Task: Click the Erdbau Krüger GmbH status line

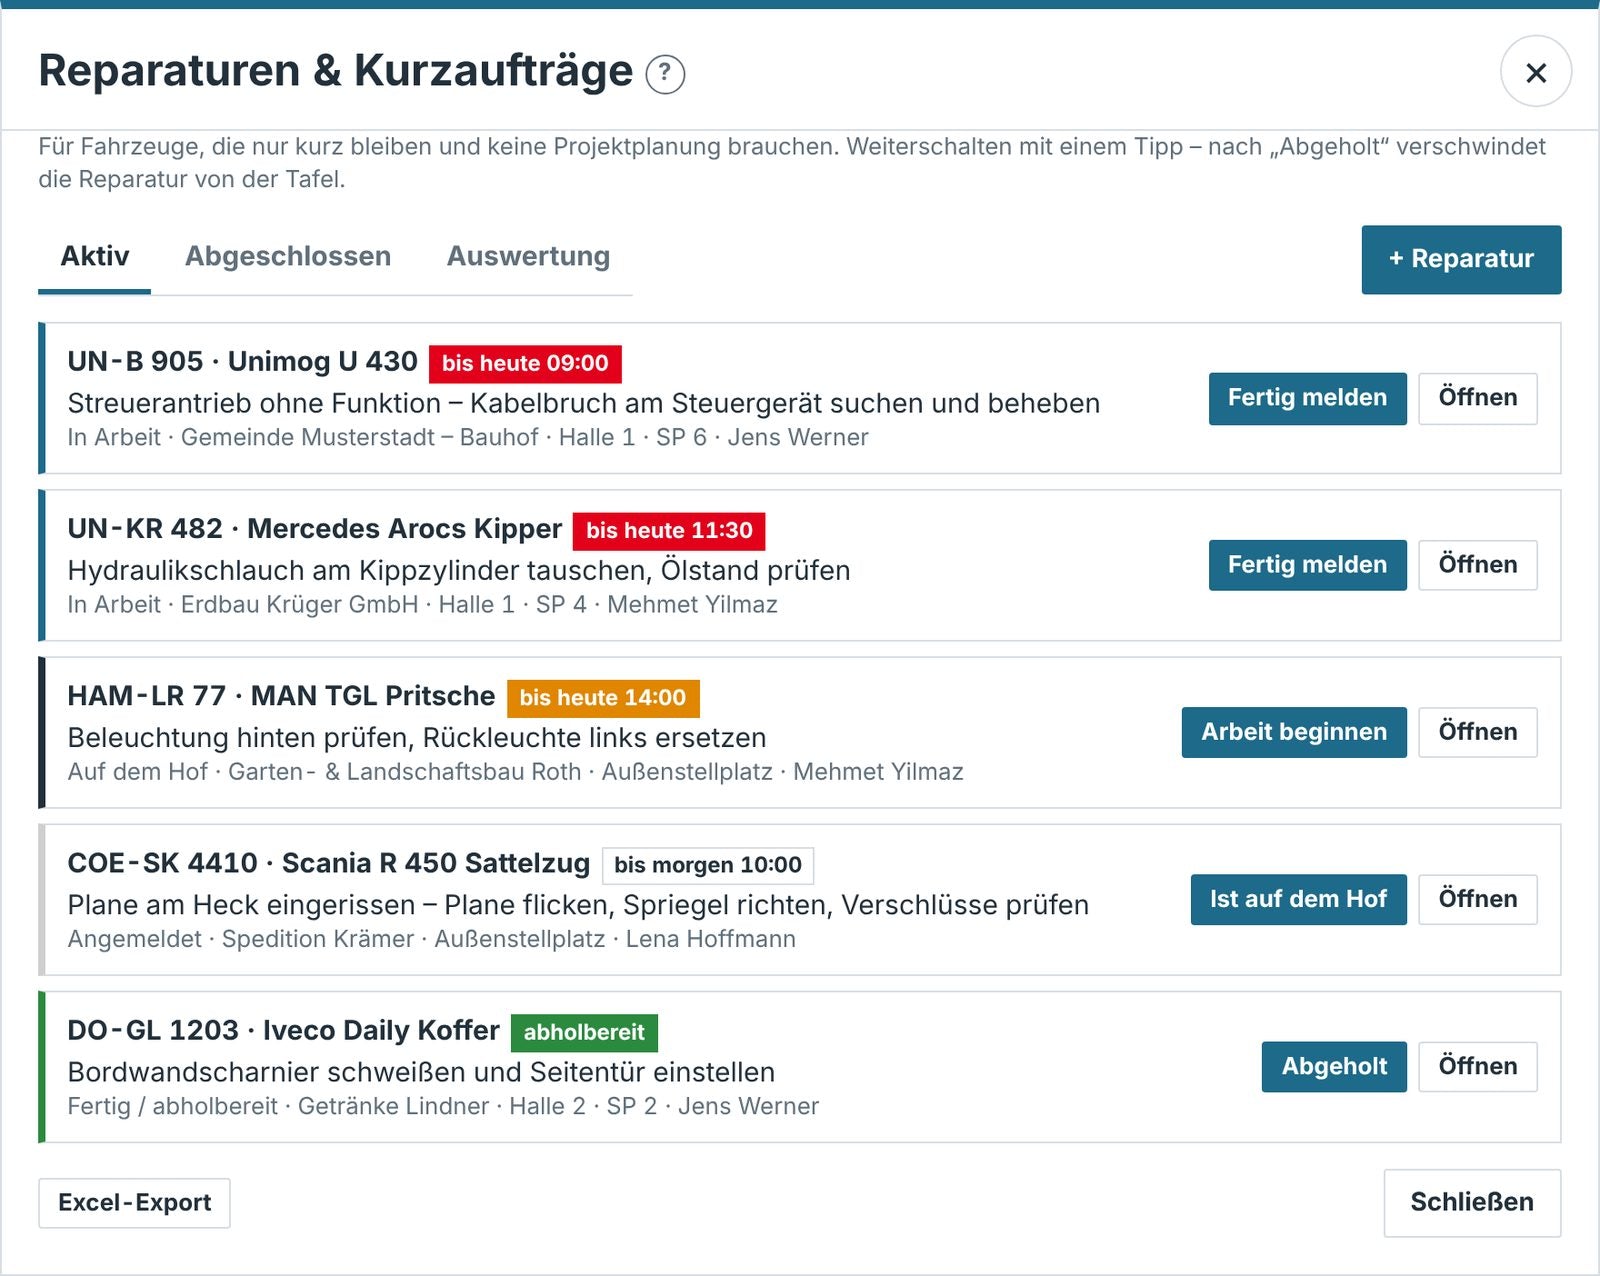Action: (422, 605)
